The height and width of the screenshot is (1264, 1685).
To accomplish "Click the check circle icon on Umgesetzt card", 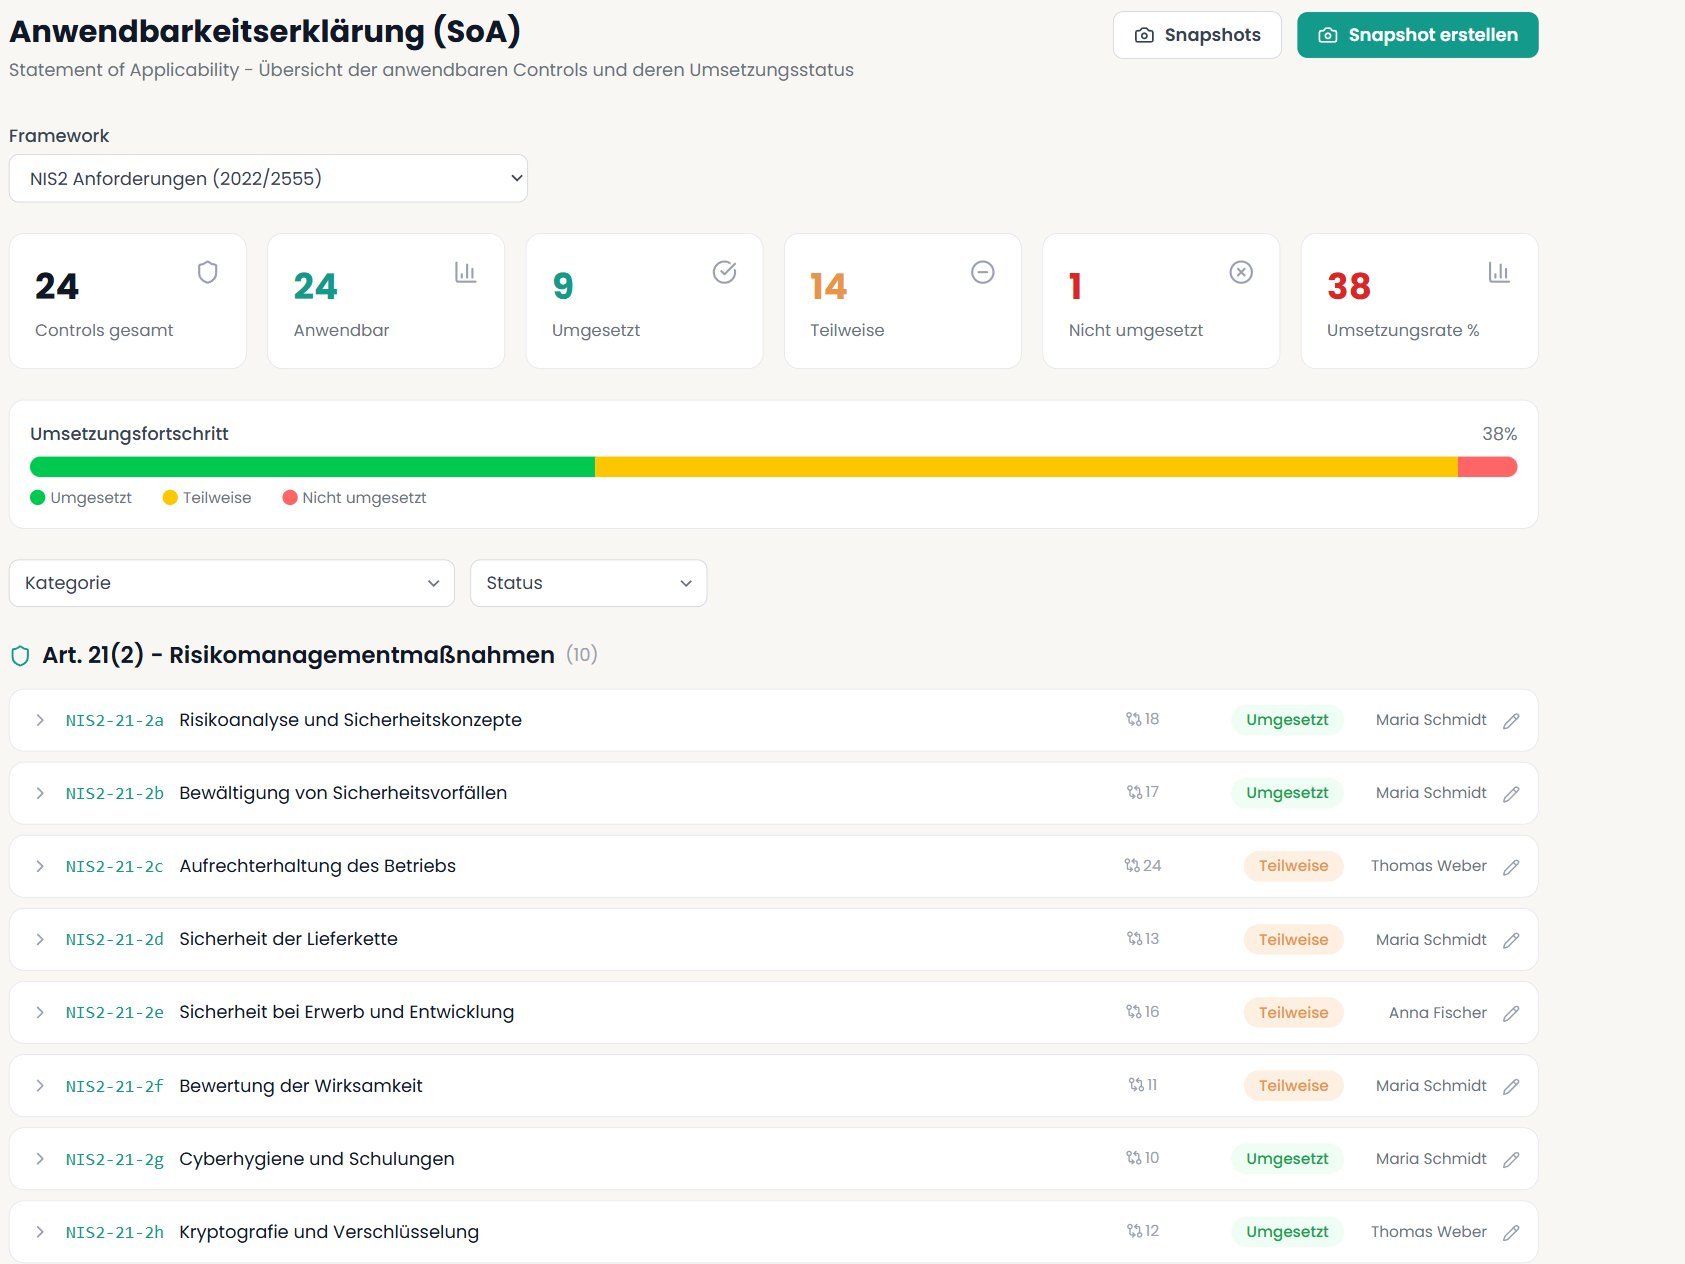I will [724, 271].
